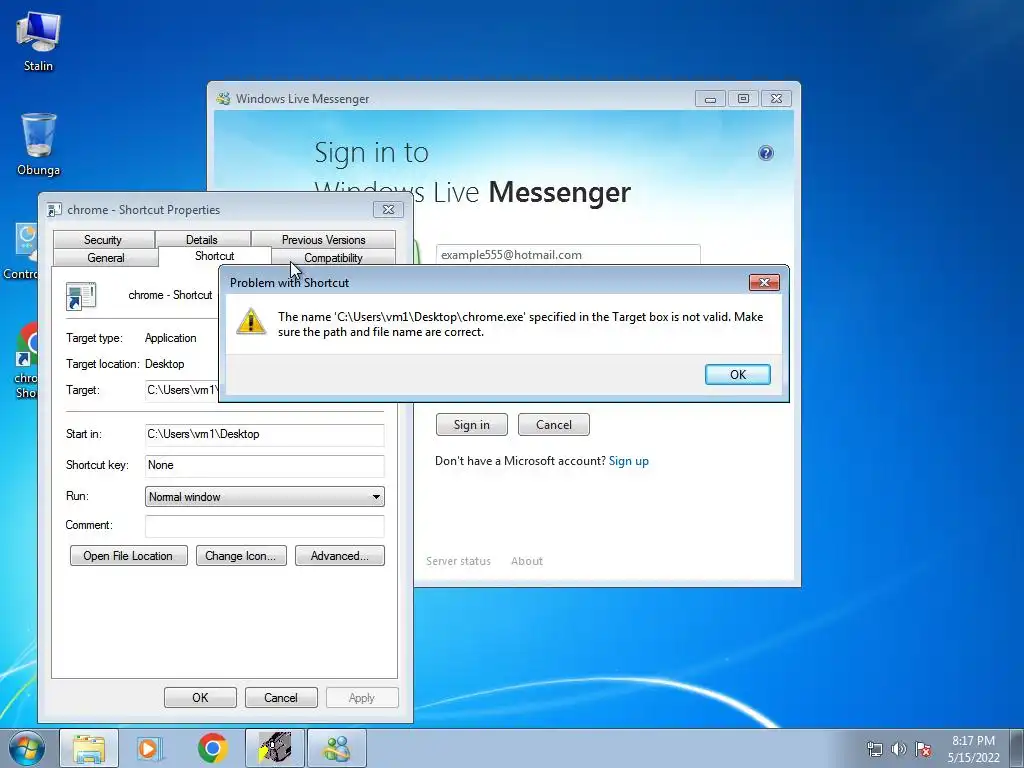Open Windows Explorer from the taskbar

89,748
